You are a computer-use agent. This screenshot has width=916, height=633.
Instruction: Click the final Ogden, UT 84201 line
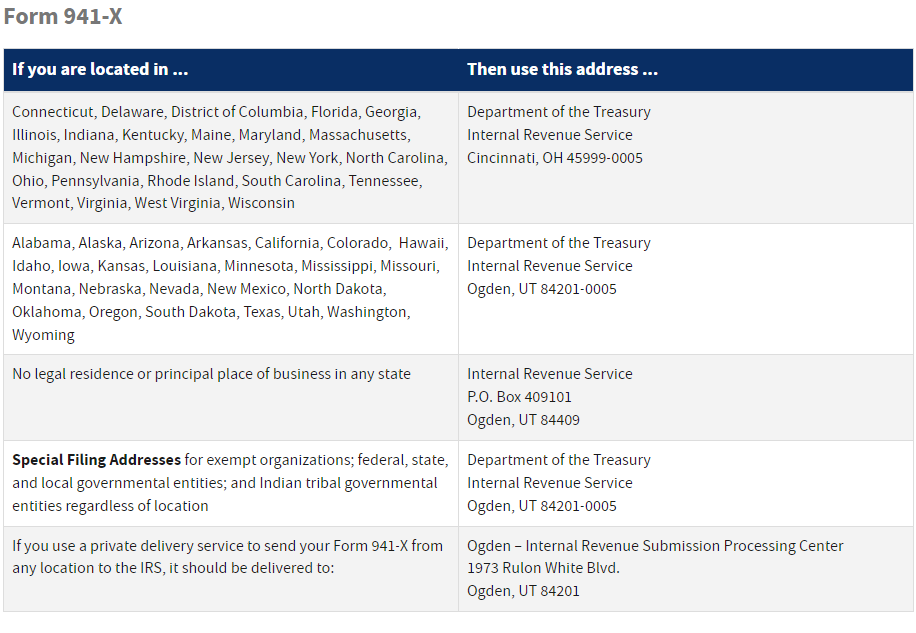coord(523,591)
